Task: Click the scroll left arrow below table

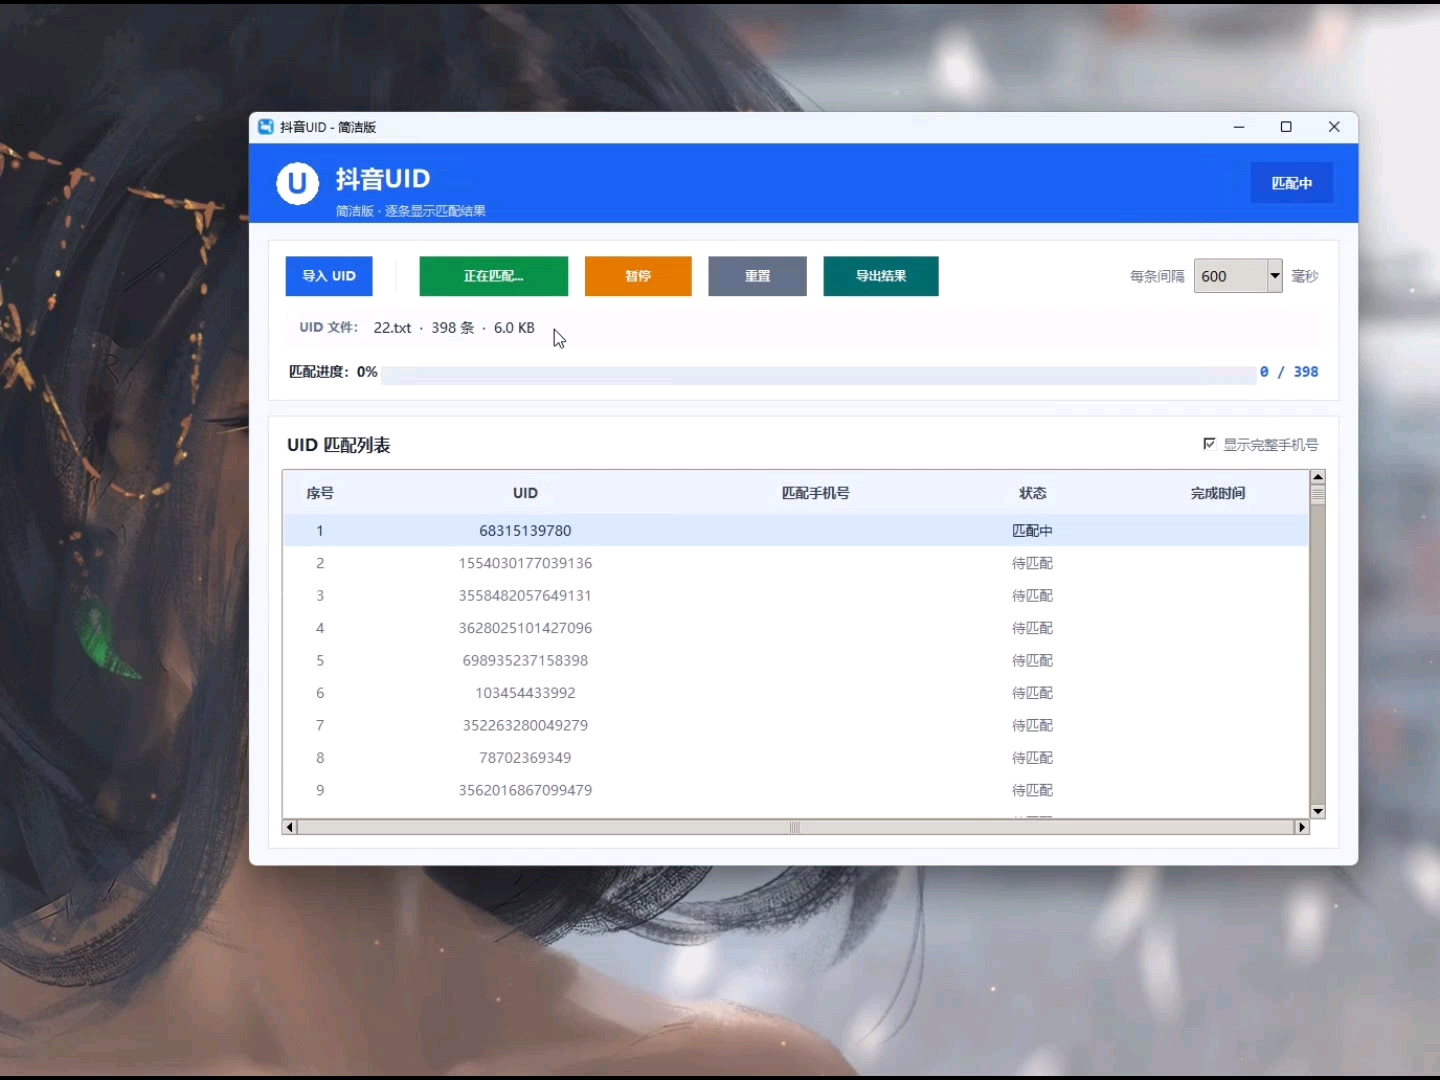Action: 290,827
